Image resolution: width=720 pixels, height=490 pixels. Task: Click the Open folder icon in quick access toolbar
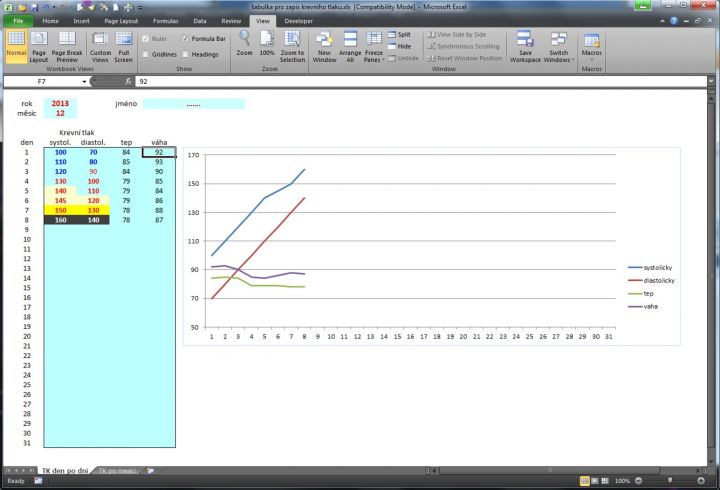click(x=22, y=7)
